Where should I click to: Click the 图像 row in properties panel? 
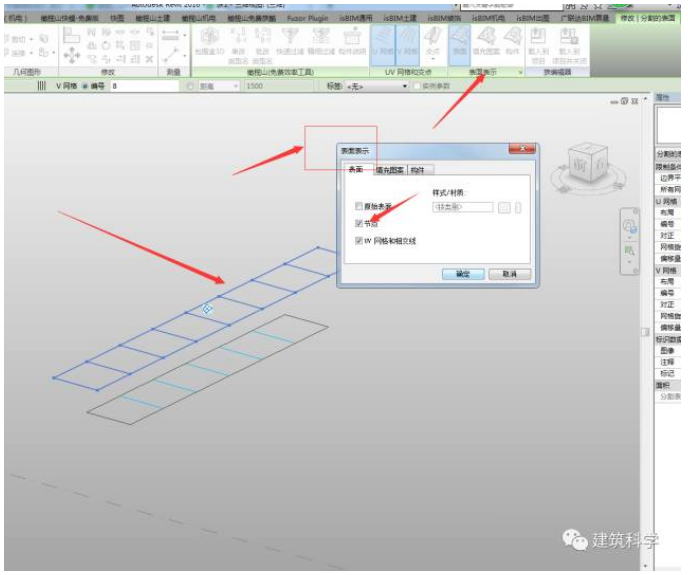668,351
